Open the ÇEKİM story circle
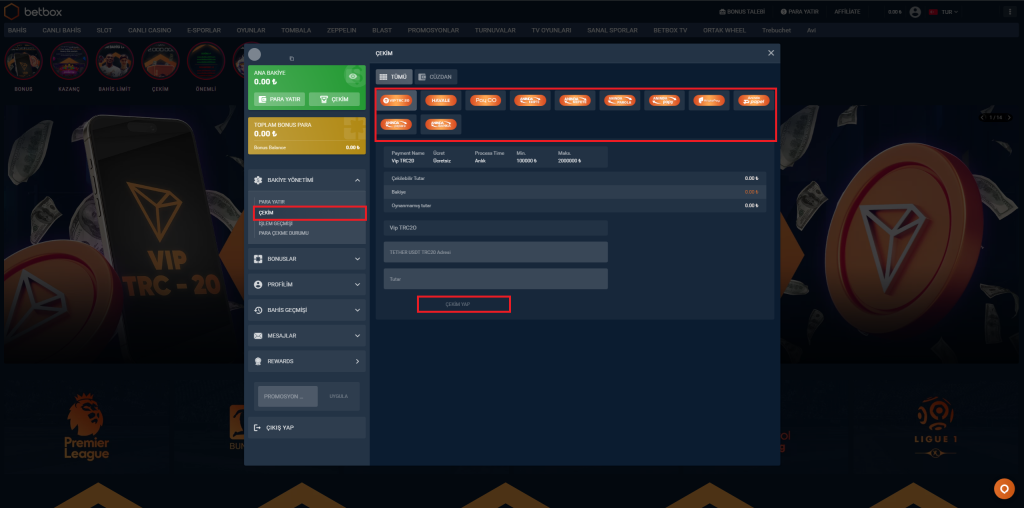 (160, 61)
